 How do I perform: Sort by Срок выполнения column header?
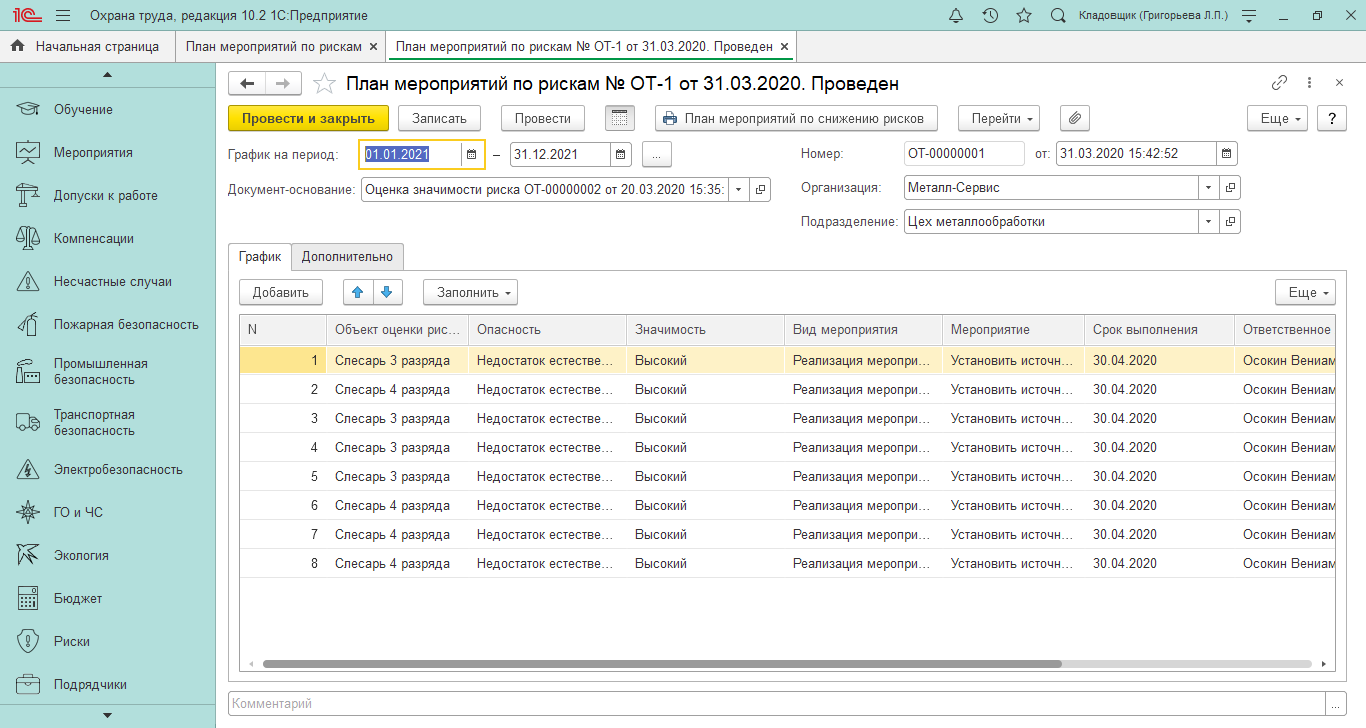point(1159,330)
